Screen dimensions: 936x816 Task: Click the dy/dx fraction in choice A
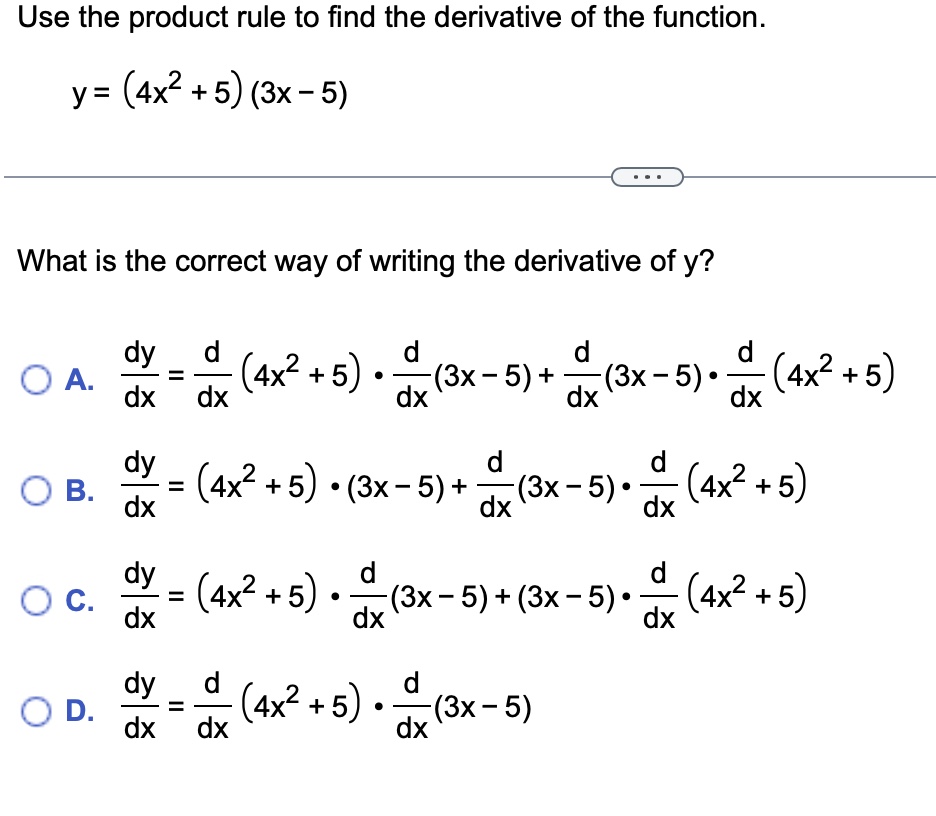[140, 376]
